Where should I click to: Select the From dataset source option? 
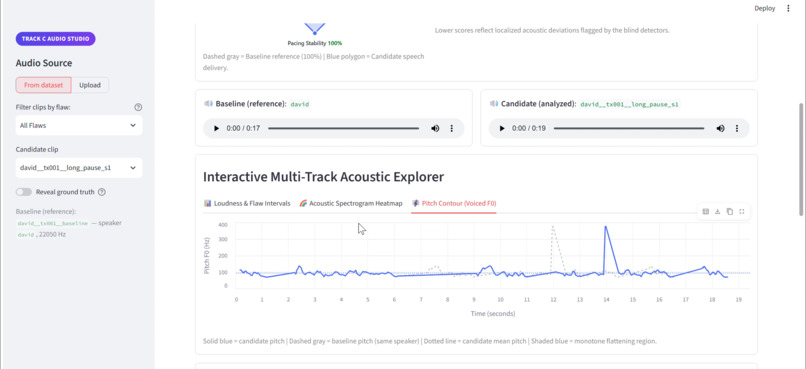tap(43, 85)
